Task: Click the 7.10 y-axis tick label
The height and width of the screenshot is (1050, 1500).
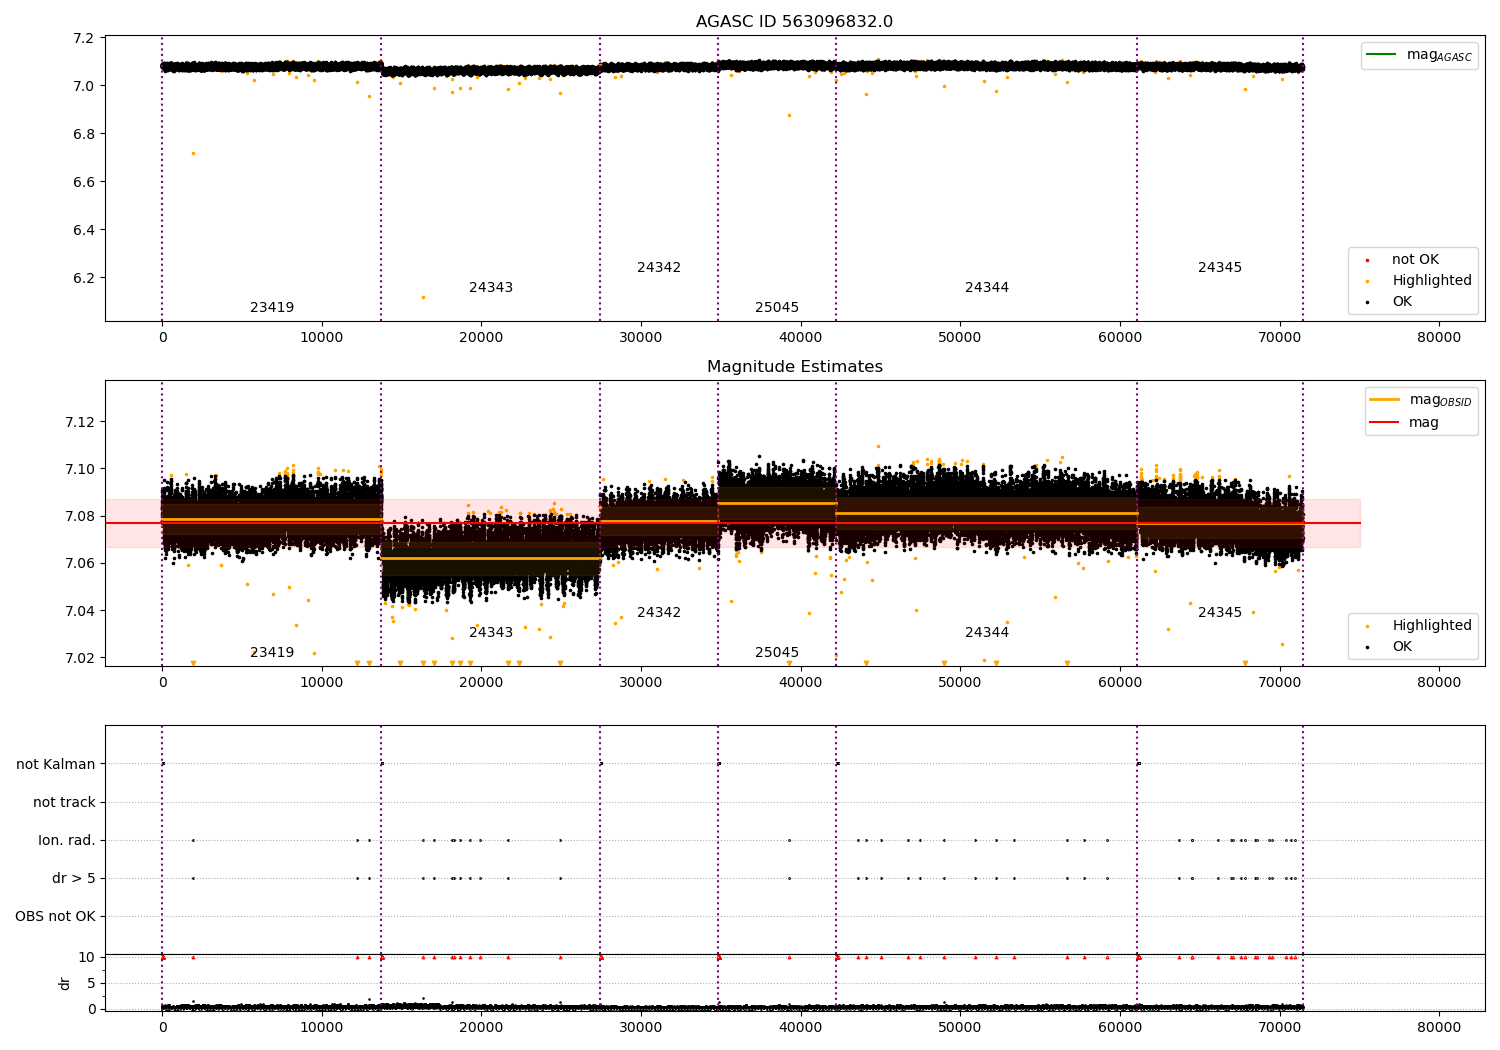Action: click(x=80, y=469)
